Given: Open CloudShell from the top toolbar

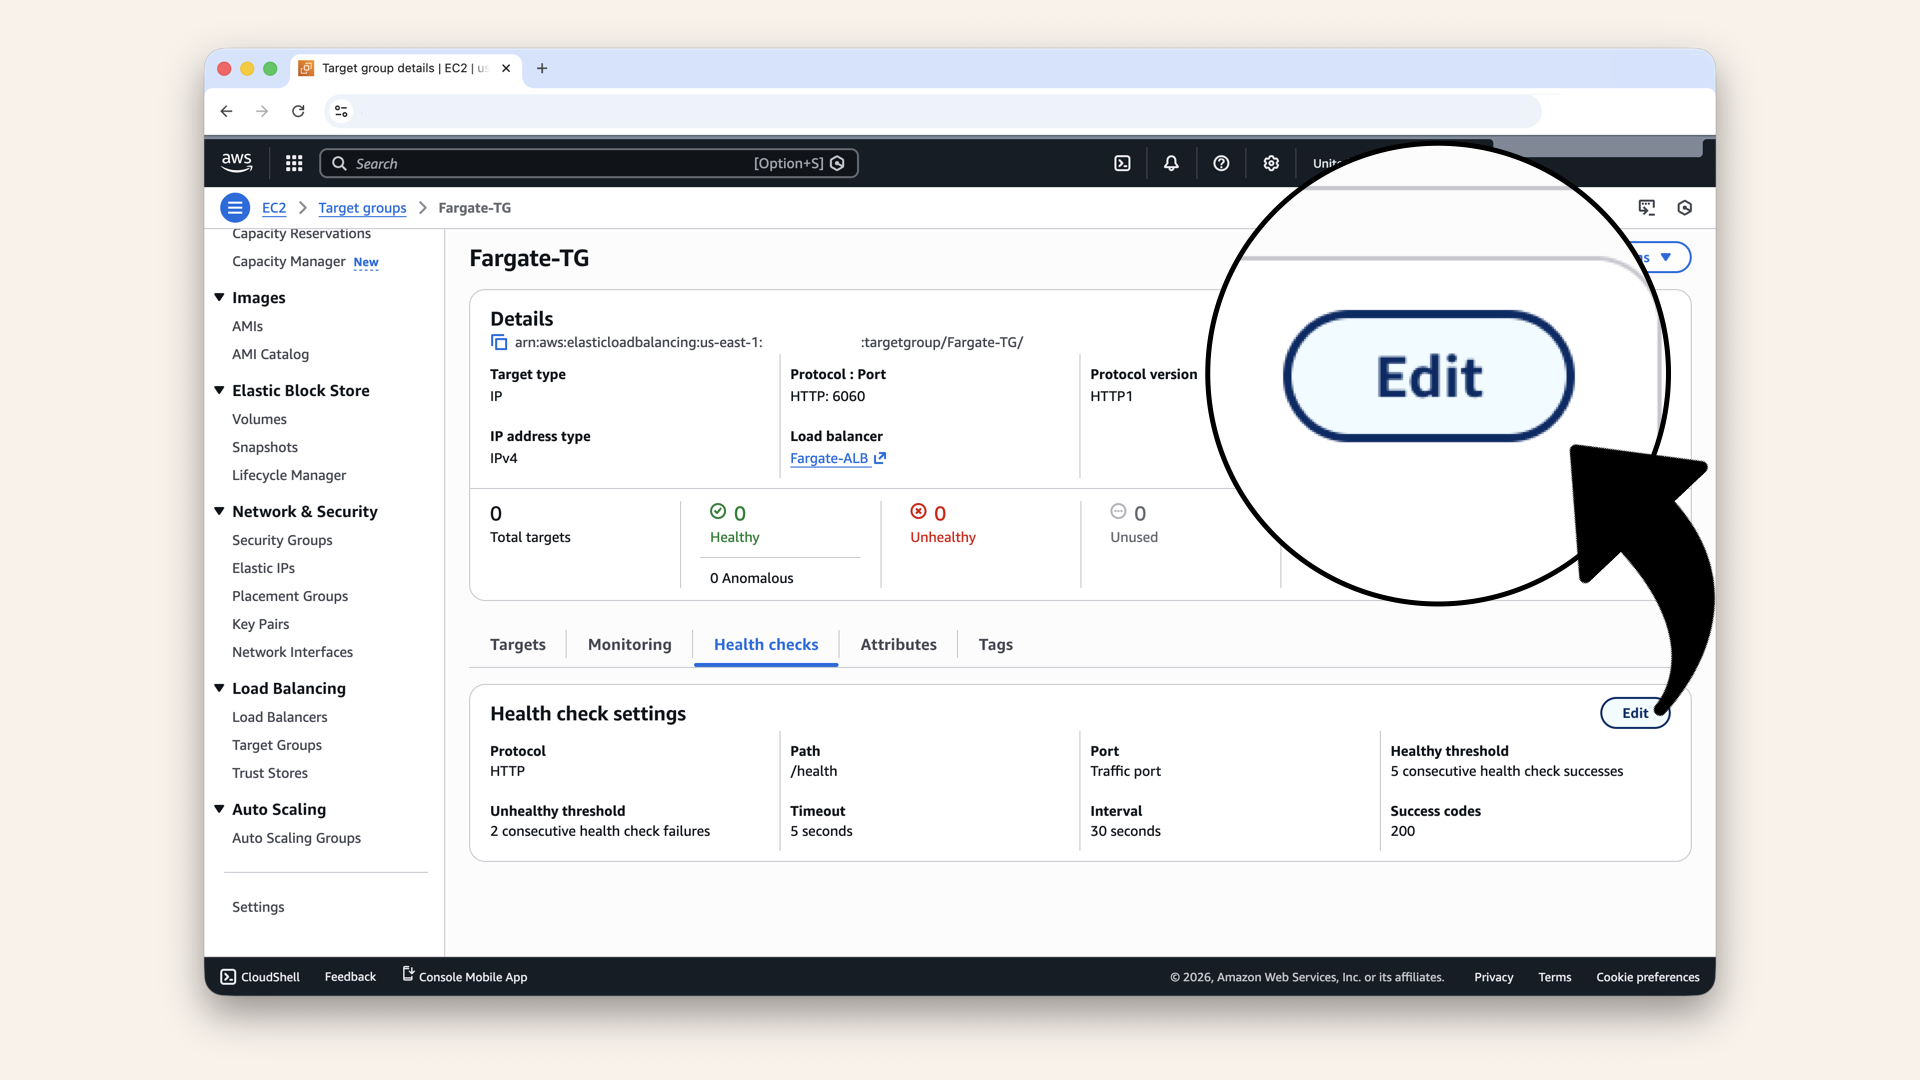Looking at the screenshot, I should 1122,163.
